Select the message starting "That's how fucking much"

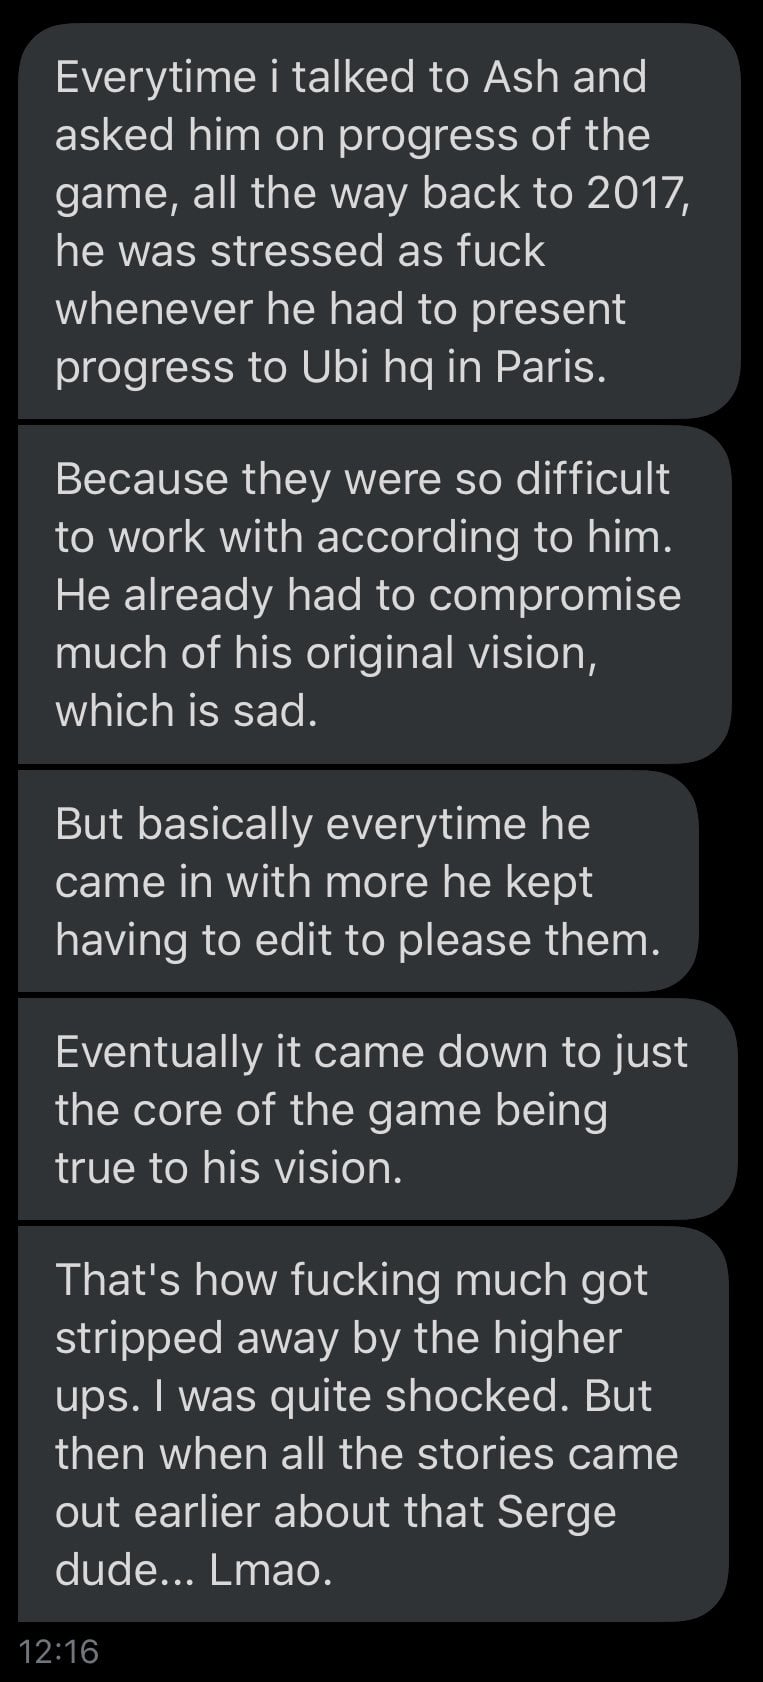372,1423
